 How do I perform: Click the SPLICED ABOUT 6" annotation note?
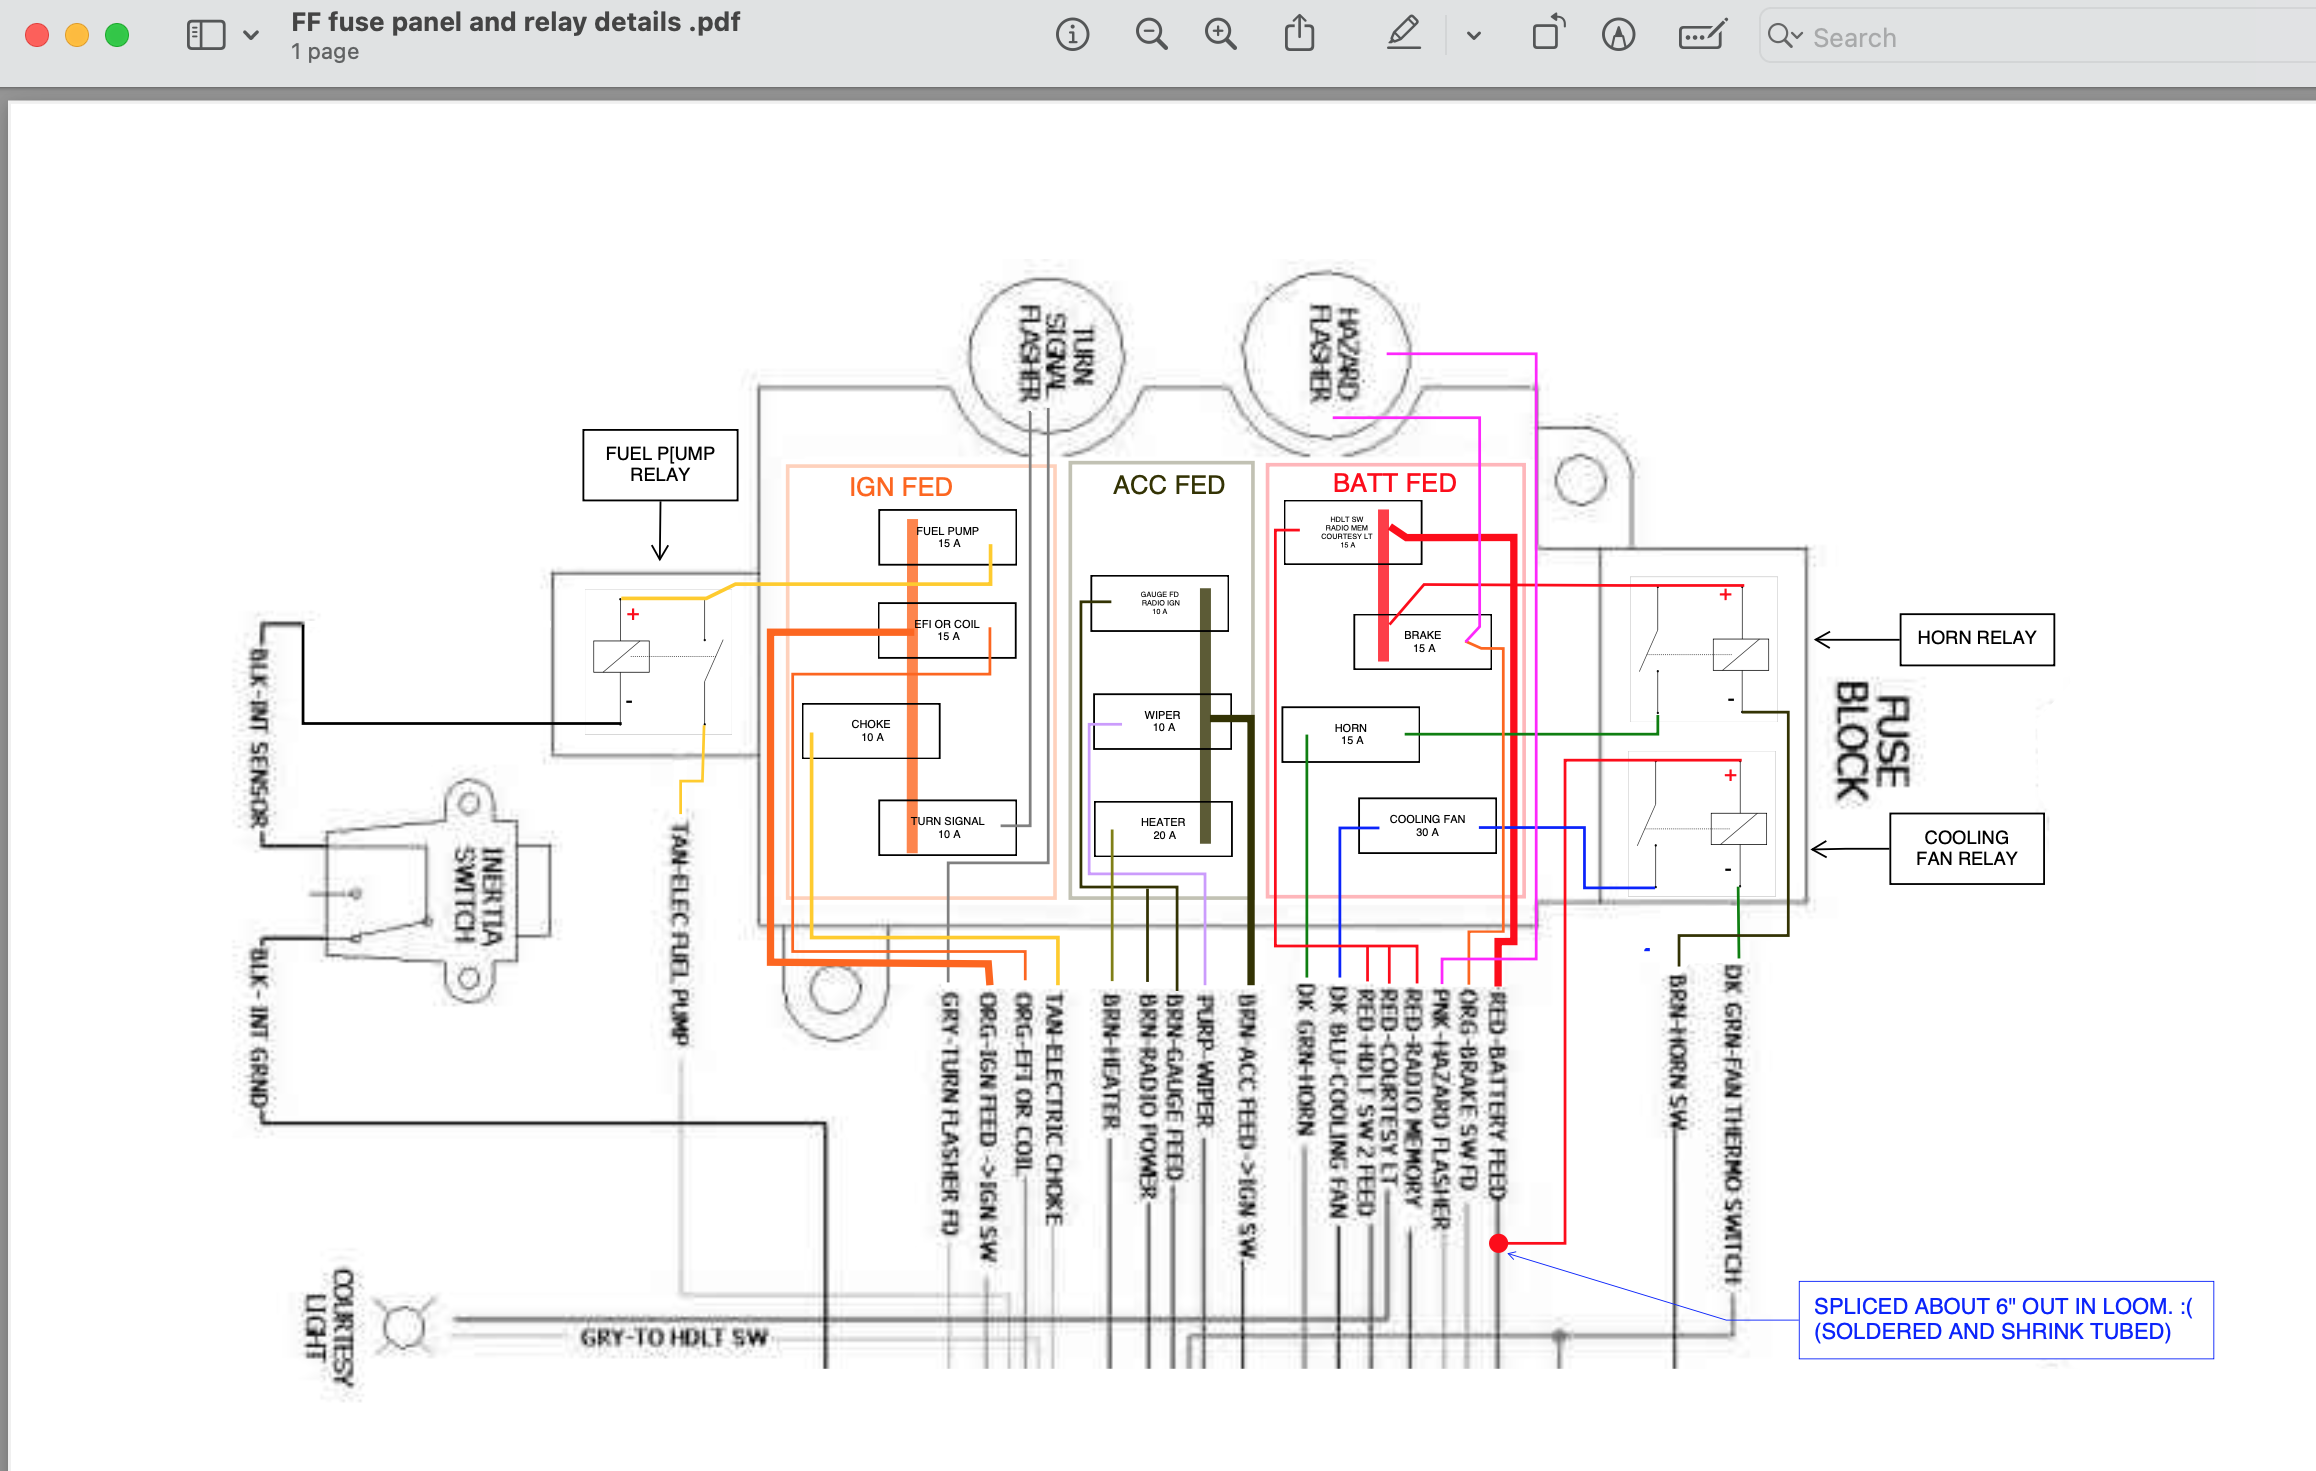(2005, 1319)
